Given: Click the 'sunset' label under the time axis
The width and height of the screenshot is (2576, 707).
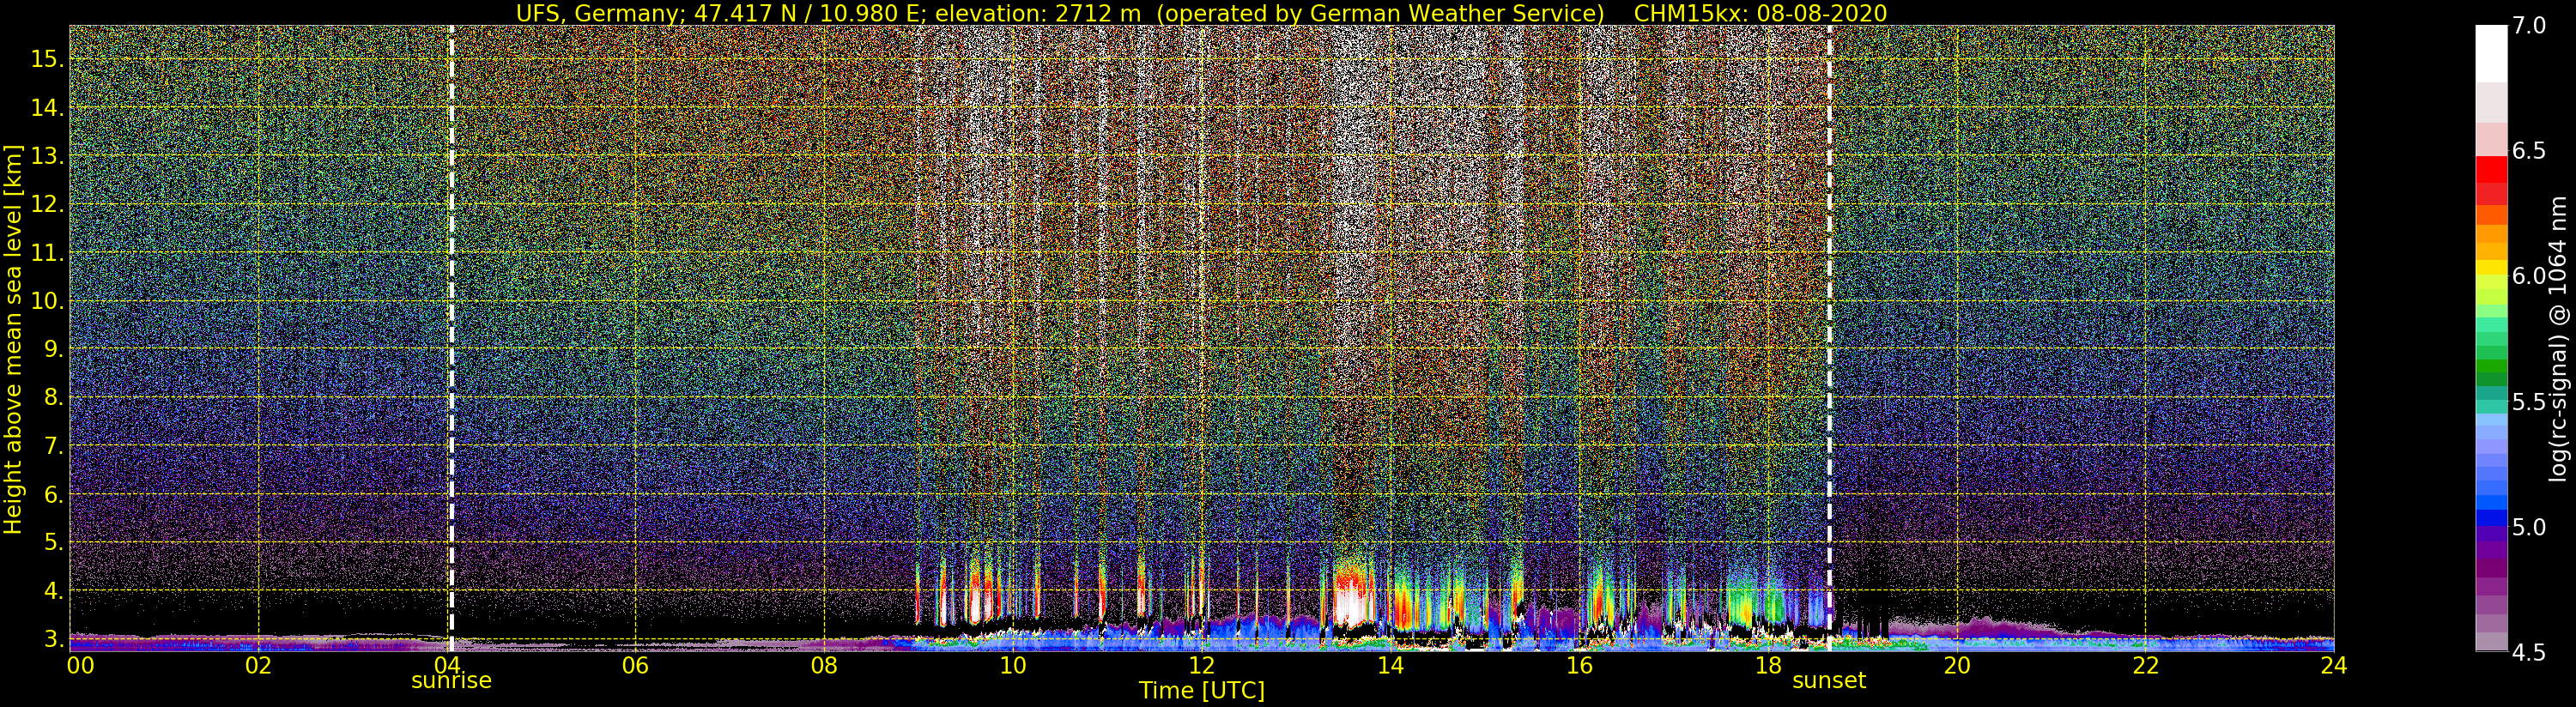Looking at the screenshot, I should [1829, 681].
